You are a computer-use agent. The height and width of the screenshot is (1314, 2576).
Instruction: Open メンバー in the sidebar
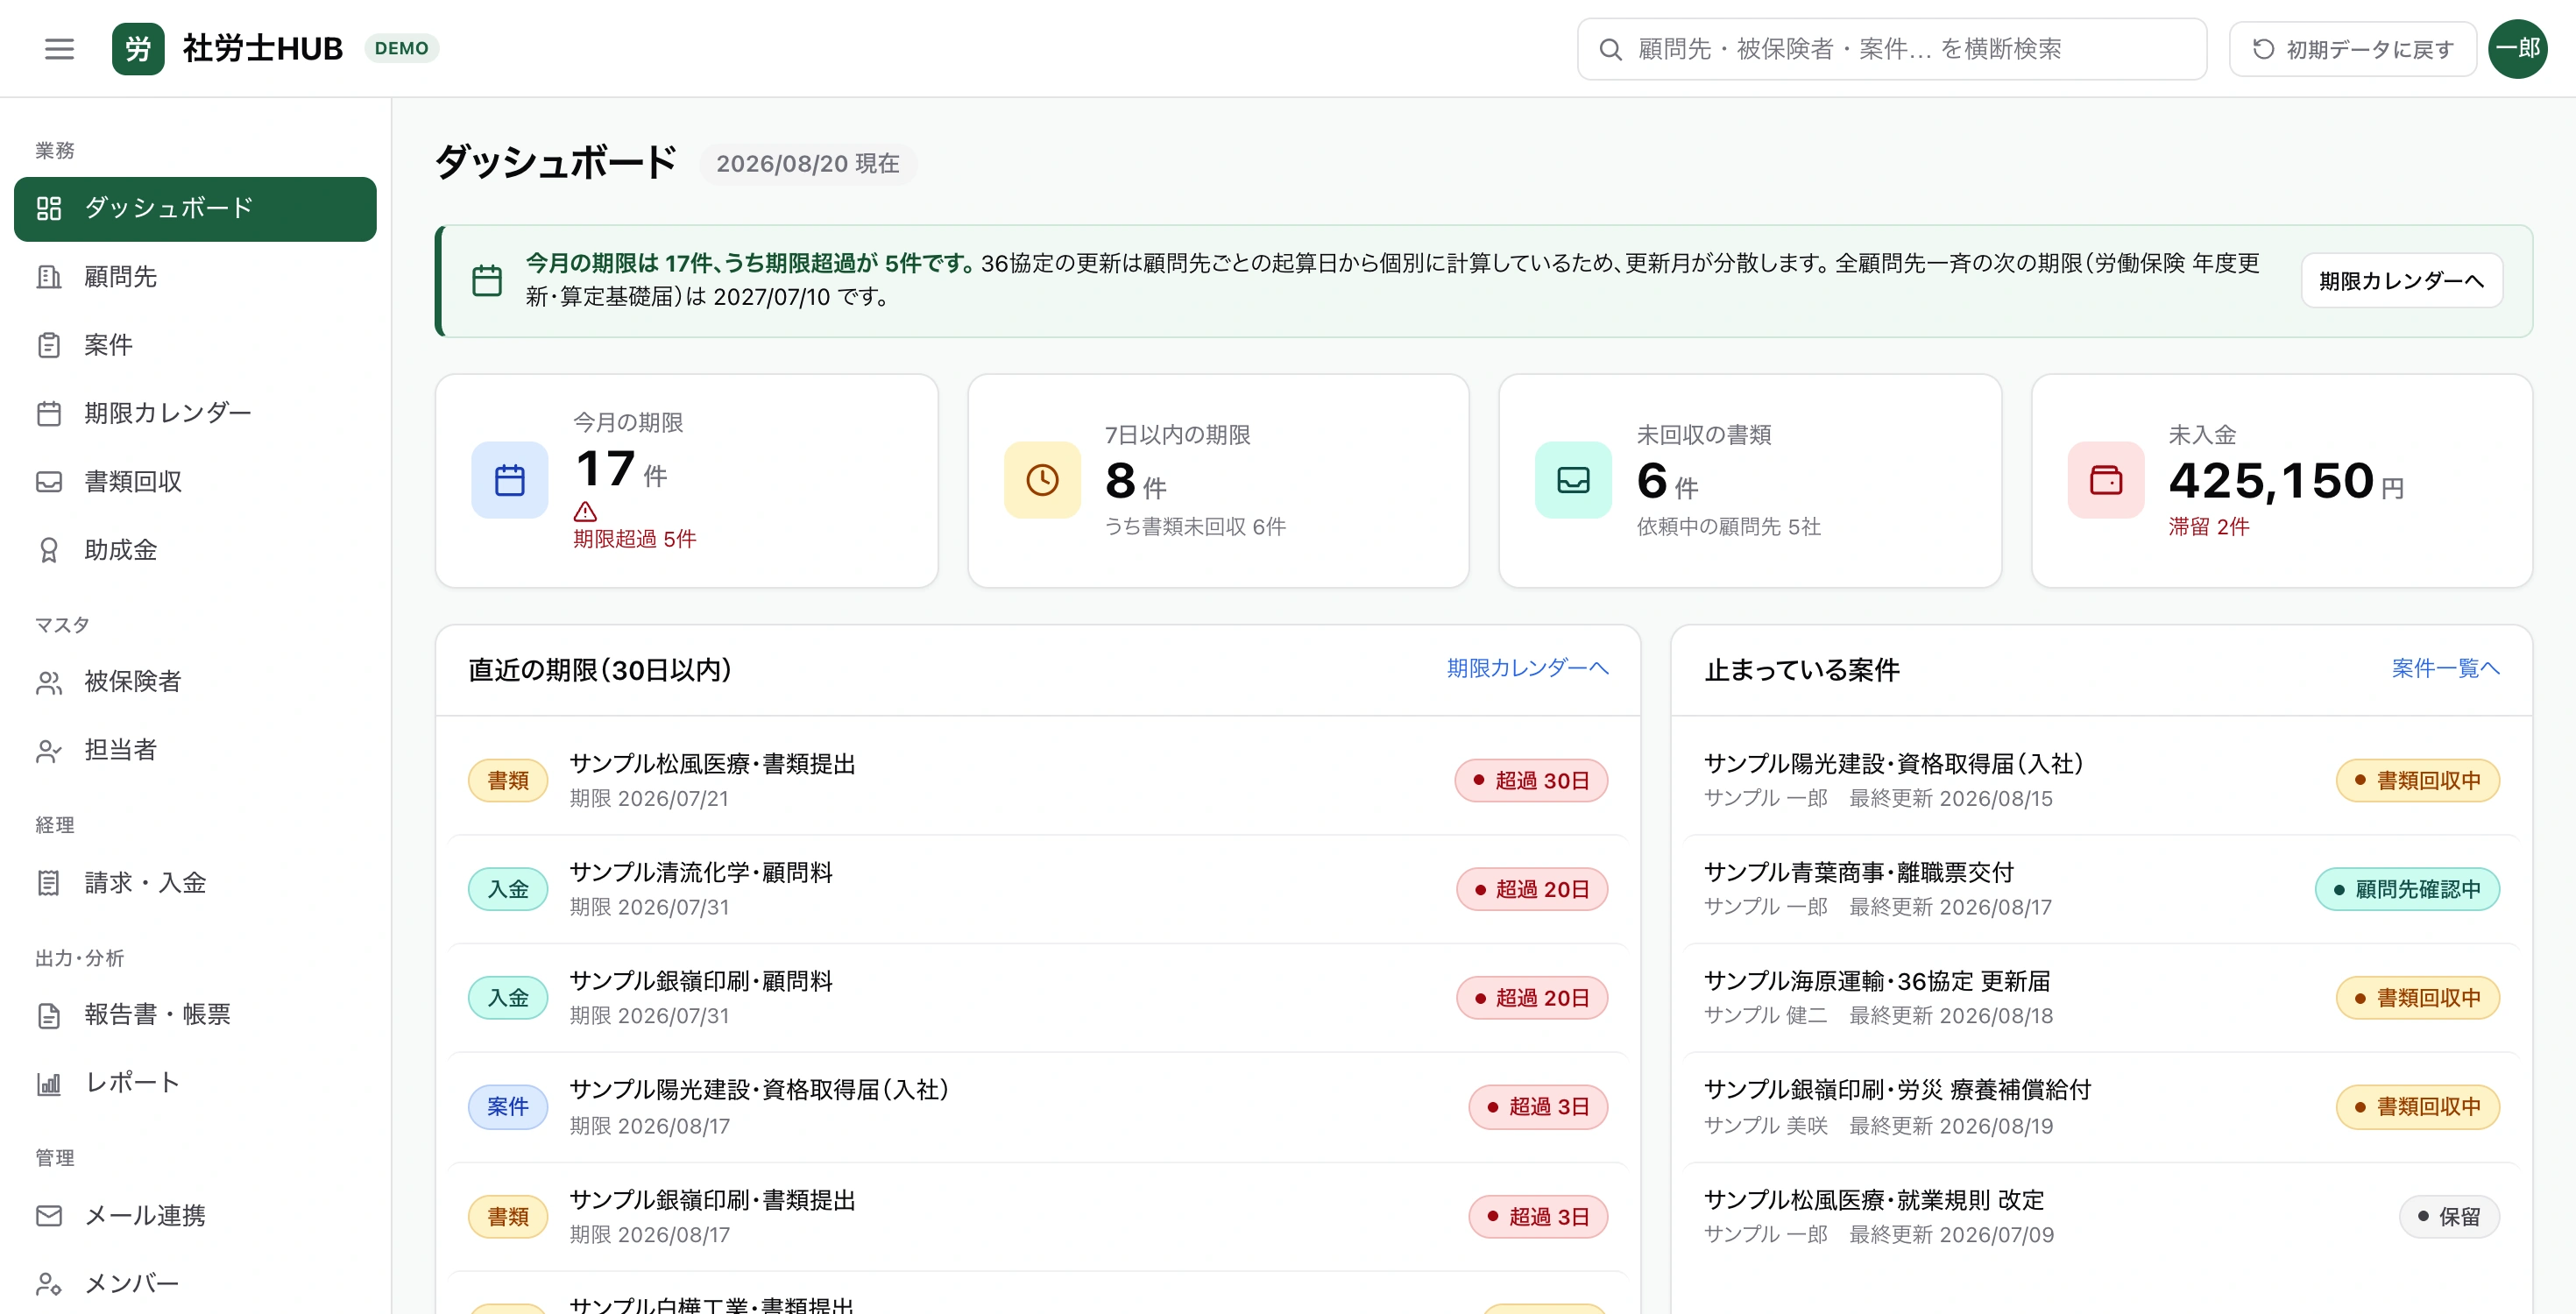pyautogui.click(x=195, y=1283)
